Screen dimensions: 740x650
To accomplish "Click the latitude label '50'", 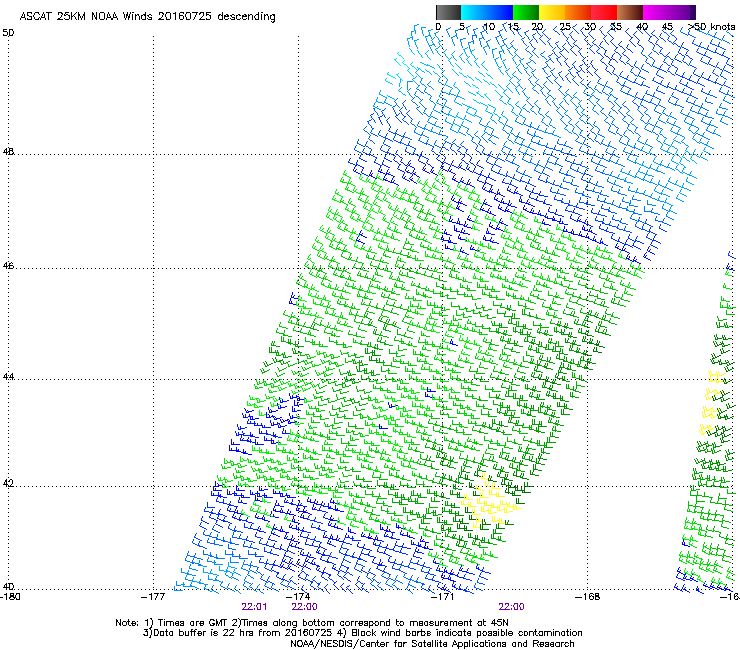I will [x=8, y=33].
